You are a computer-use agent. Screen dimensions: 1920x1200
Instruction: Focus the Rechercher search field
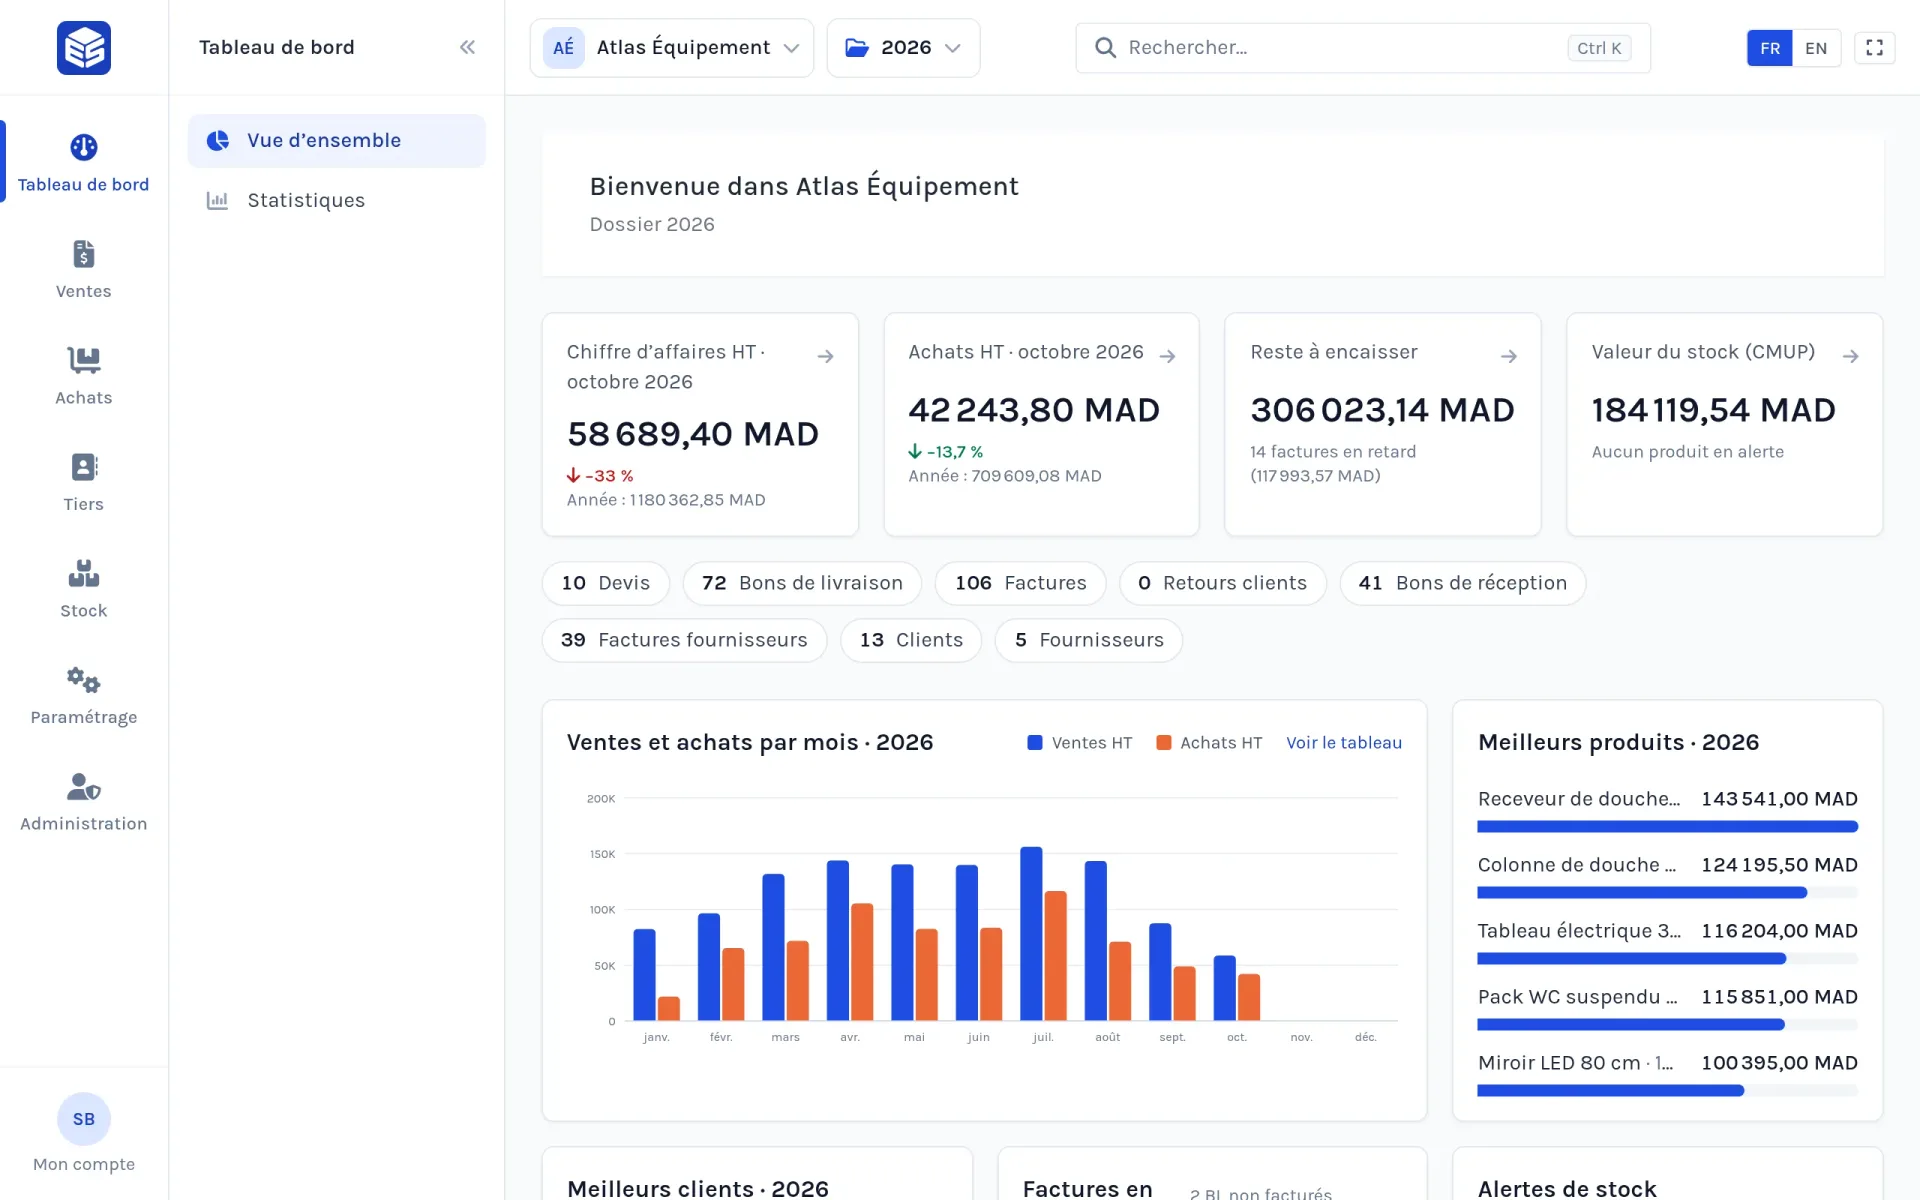pos(1363,48)
